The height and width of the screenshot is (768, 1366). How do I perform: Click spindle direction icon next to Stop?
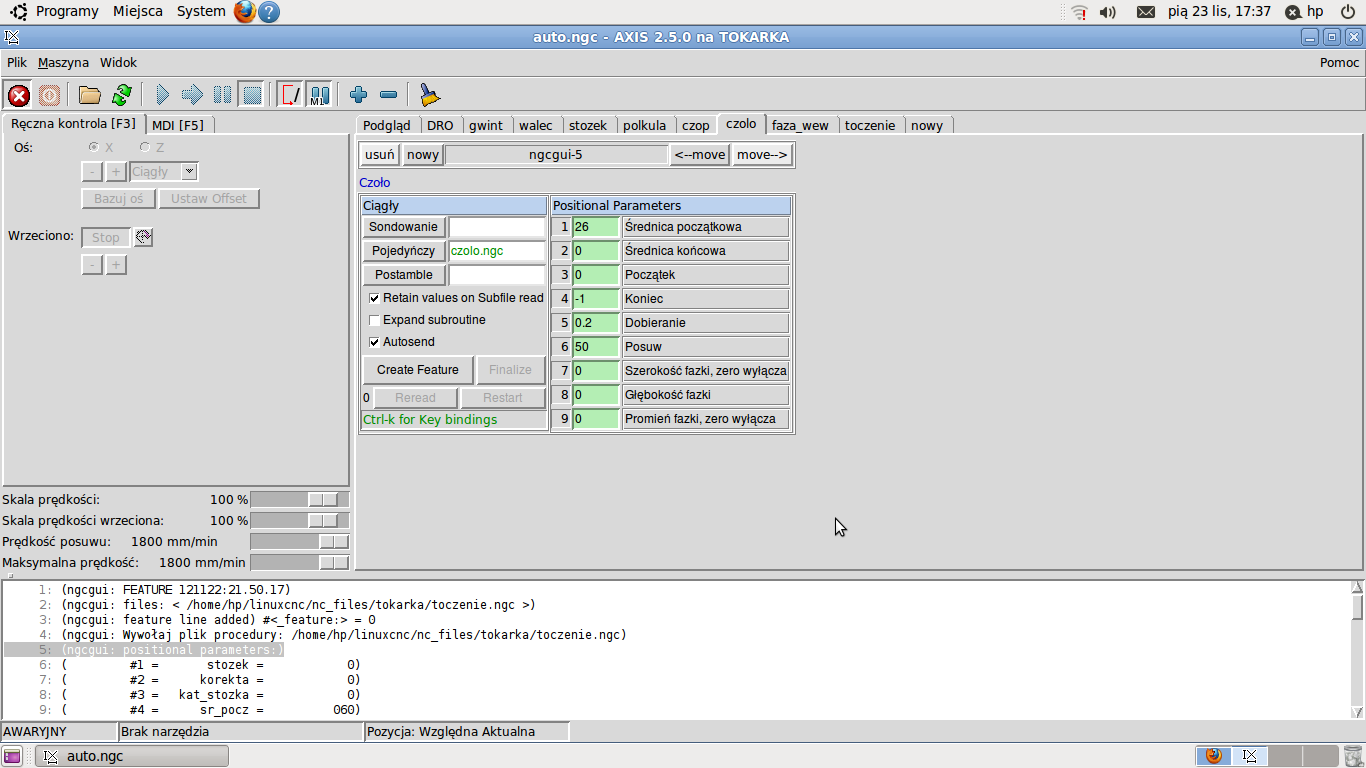[x=143, y=237]
